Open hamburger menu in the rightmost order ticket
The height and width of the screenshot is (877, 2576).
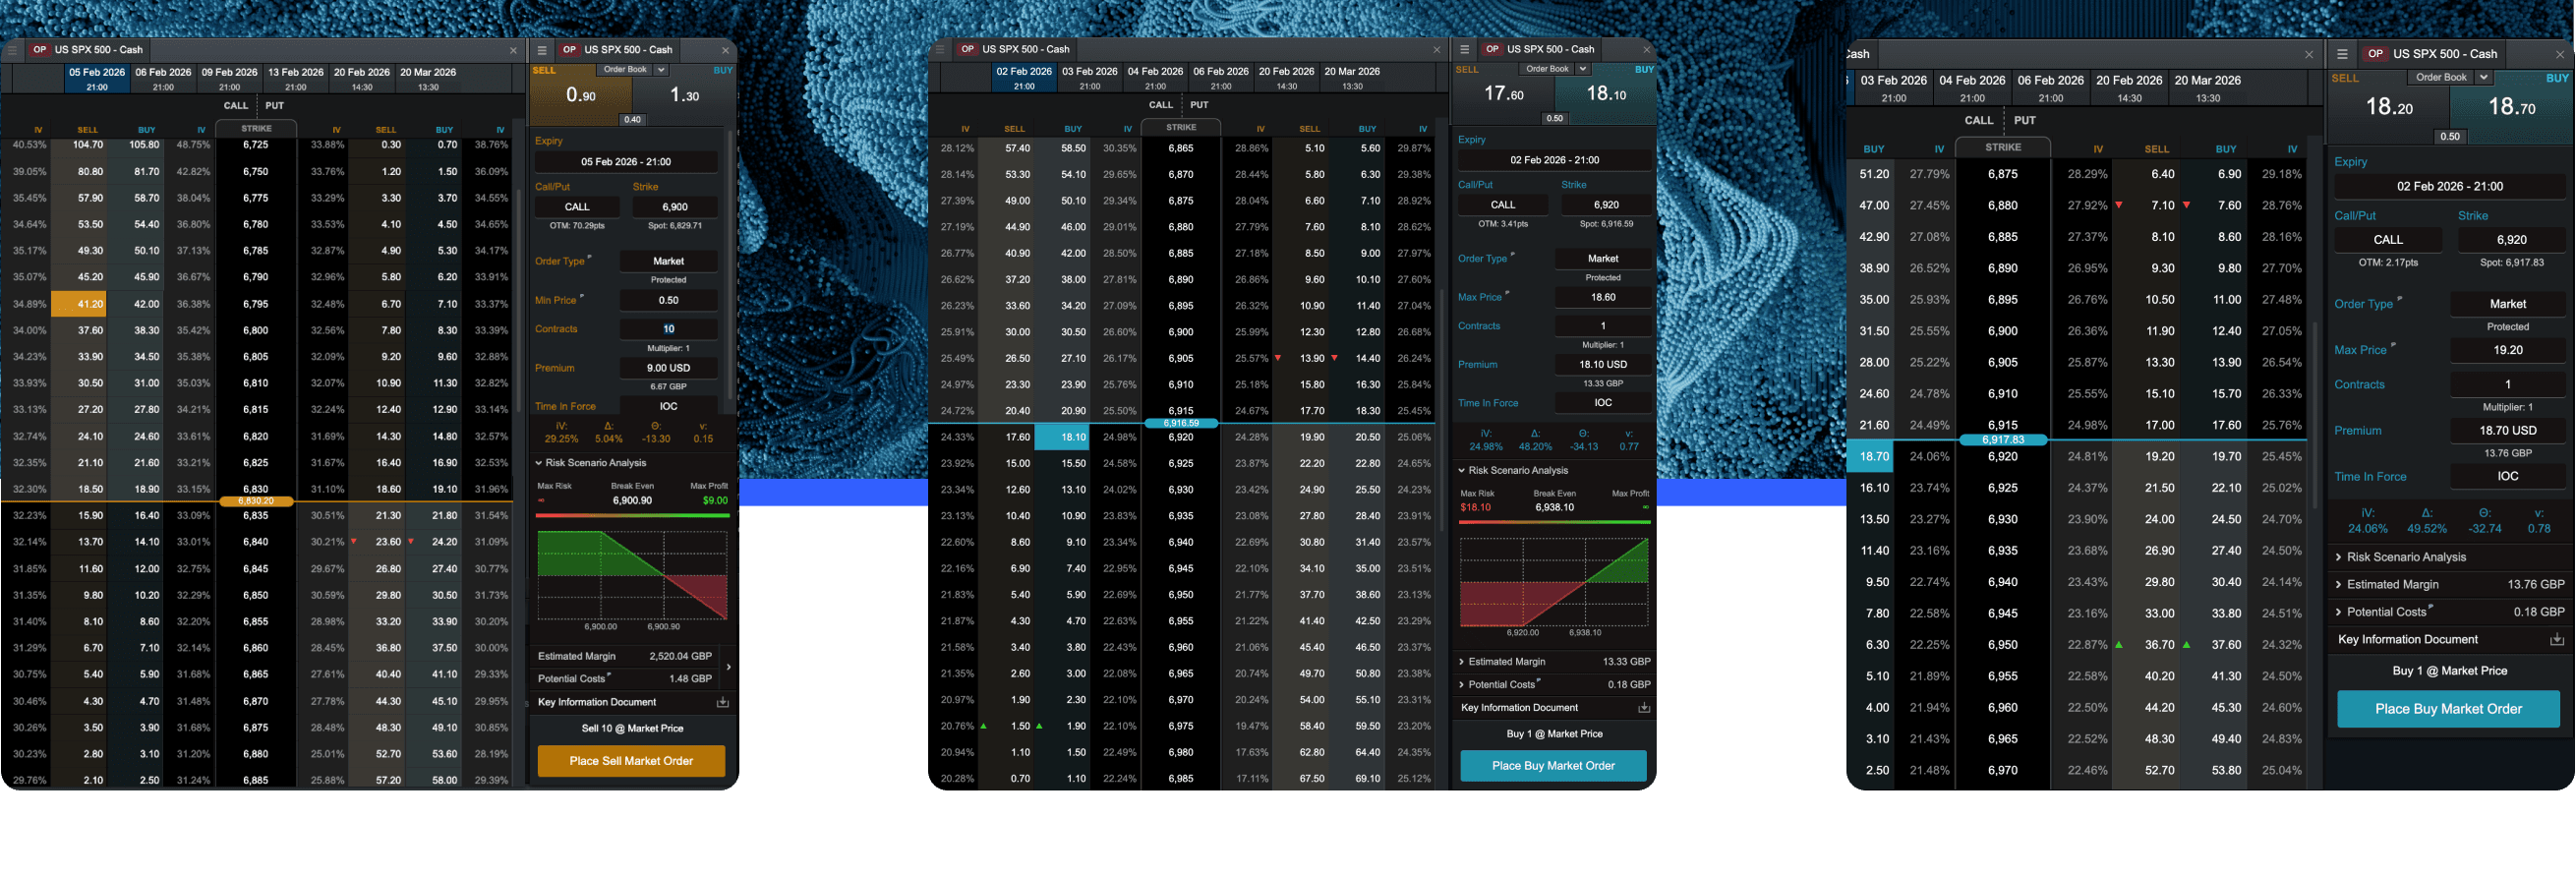coord(2342,54)
